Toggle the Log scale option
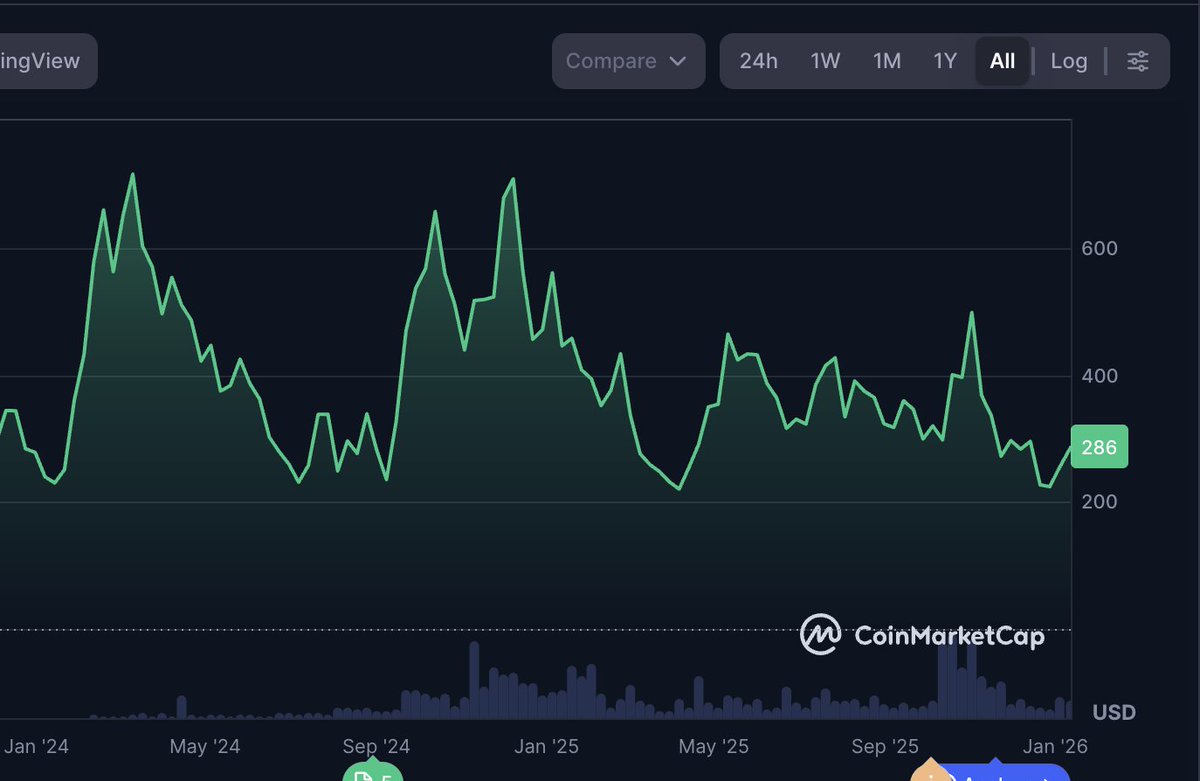The height and width of the screenshot is (781, 1200). click(x=1069, y=61)
